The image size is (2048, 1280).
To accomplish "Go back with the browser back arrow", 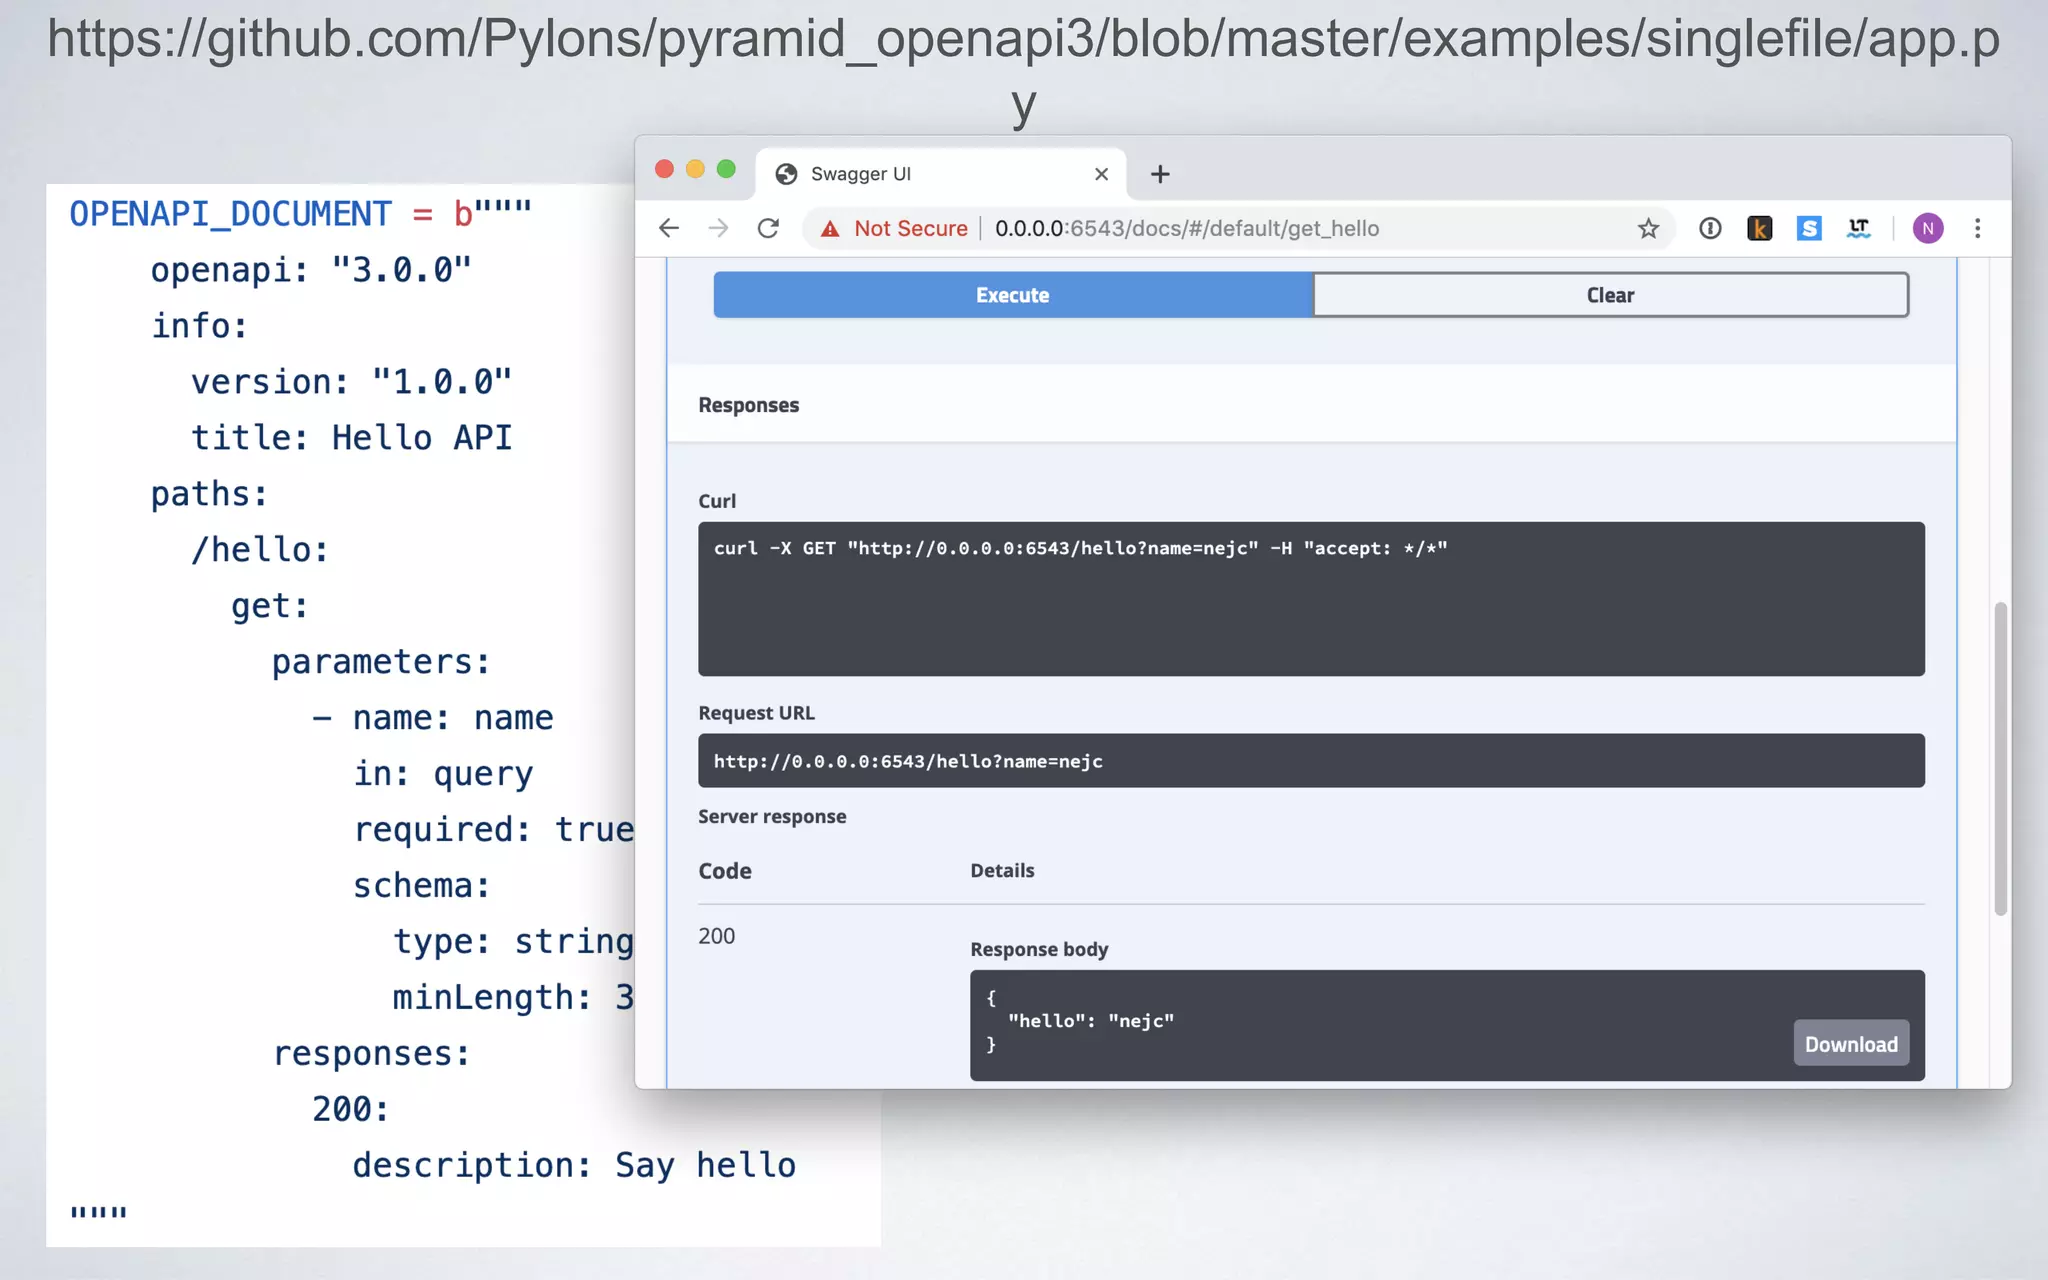I will (x=669, y=228).
